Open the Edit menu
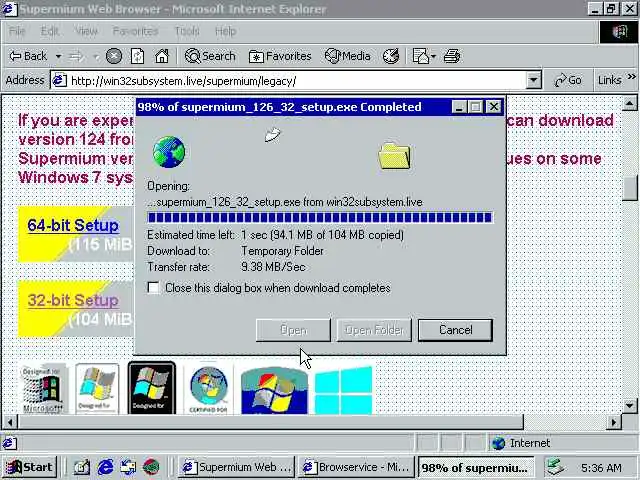The height and width of the screenshot is (480, 640). pos(50,31)
